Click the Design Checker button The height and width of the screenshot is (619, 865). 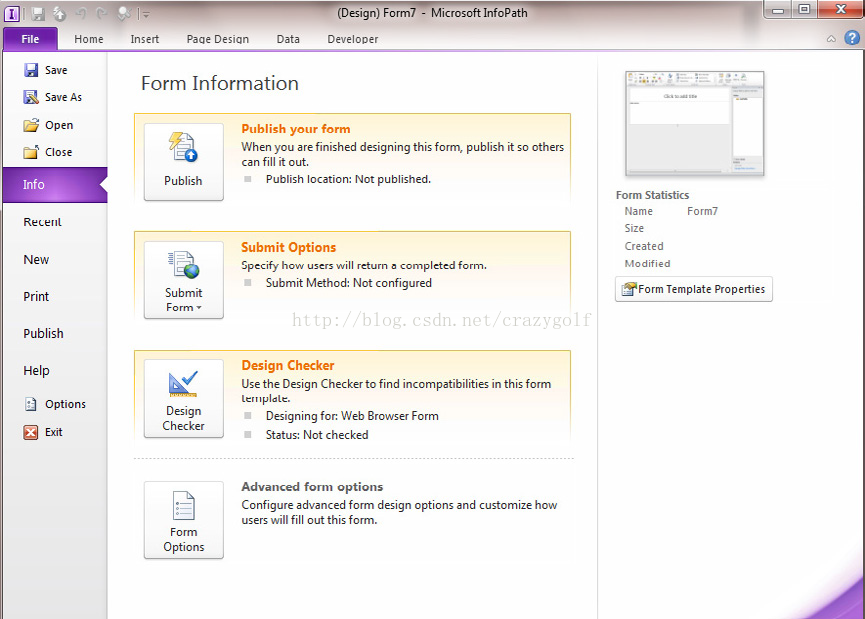point(184,398)
